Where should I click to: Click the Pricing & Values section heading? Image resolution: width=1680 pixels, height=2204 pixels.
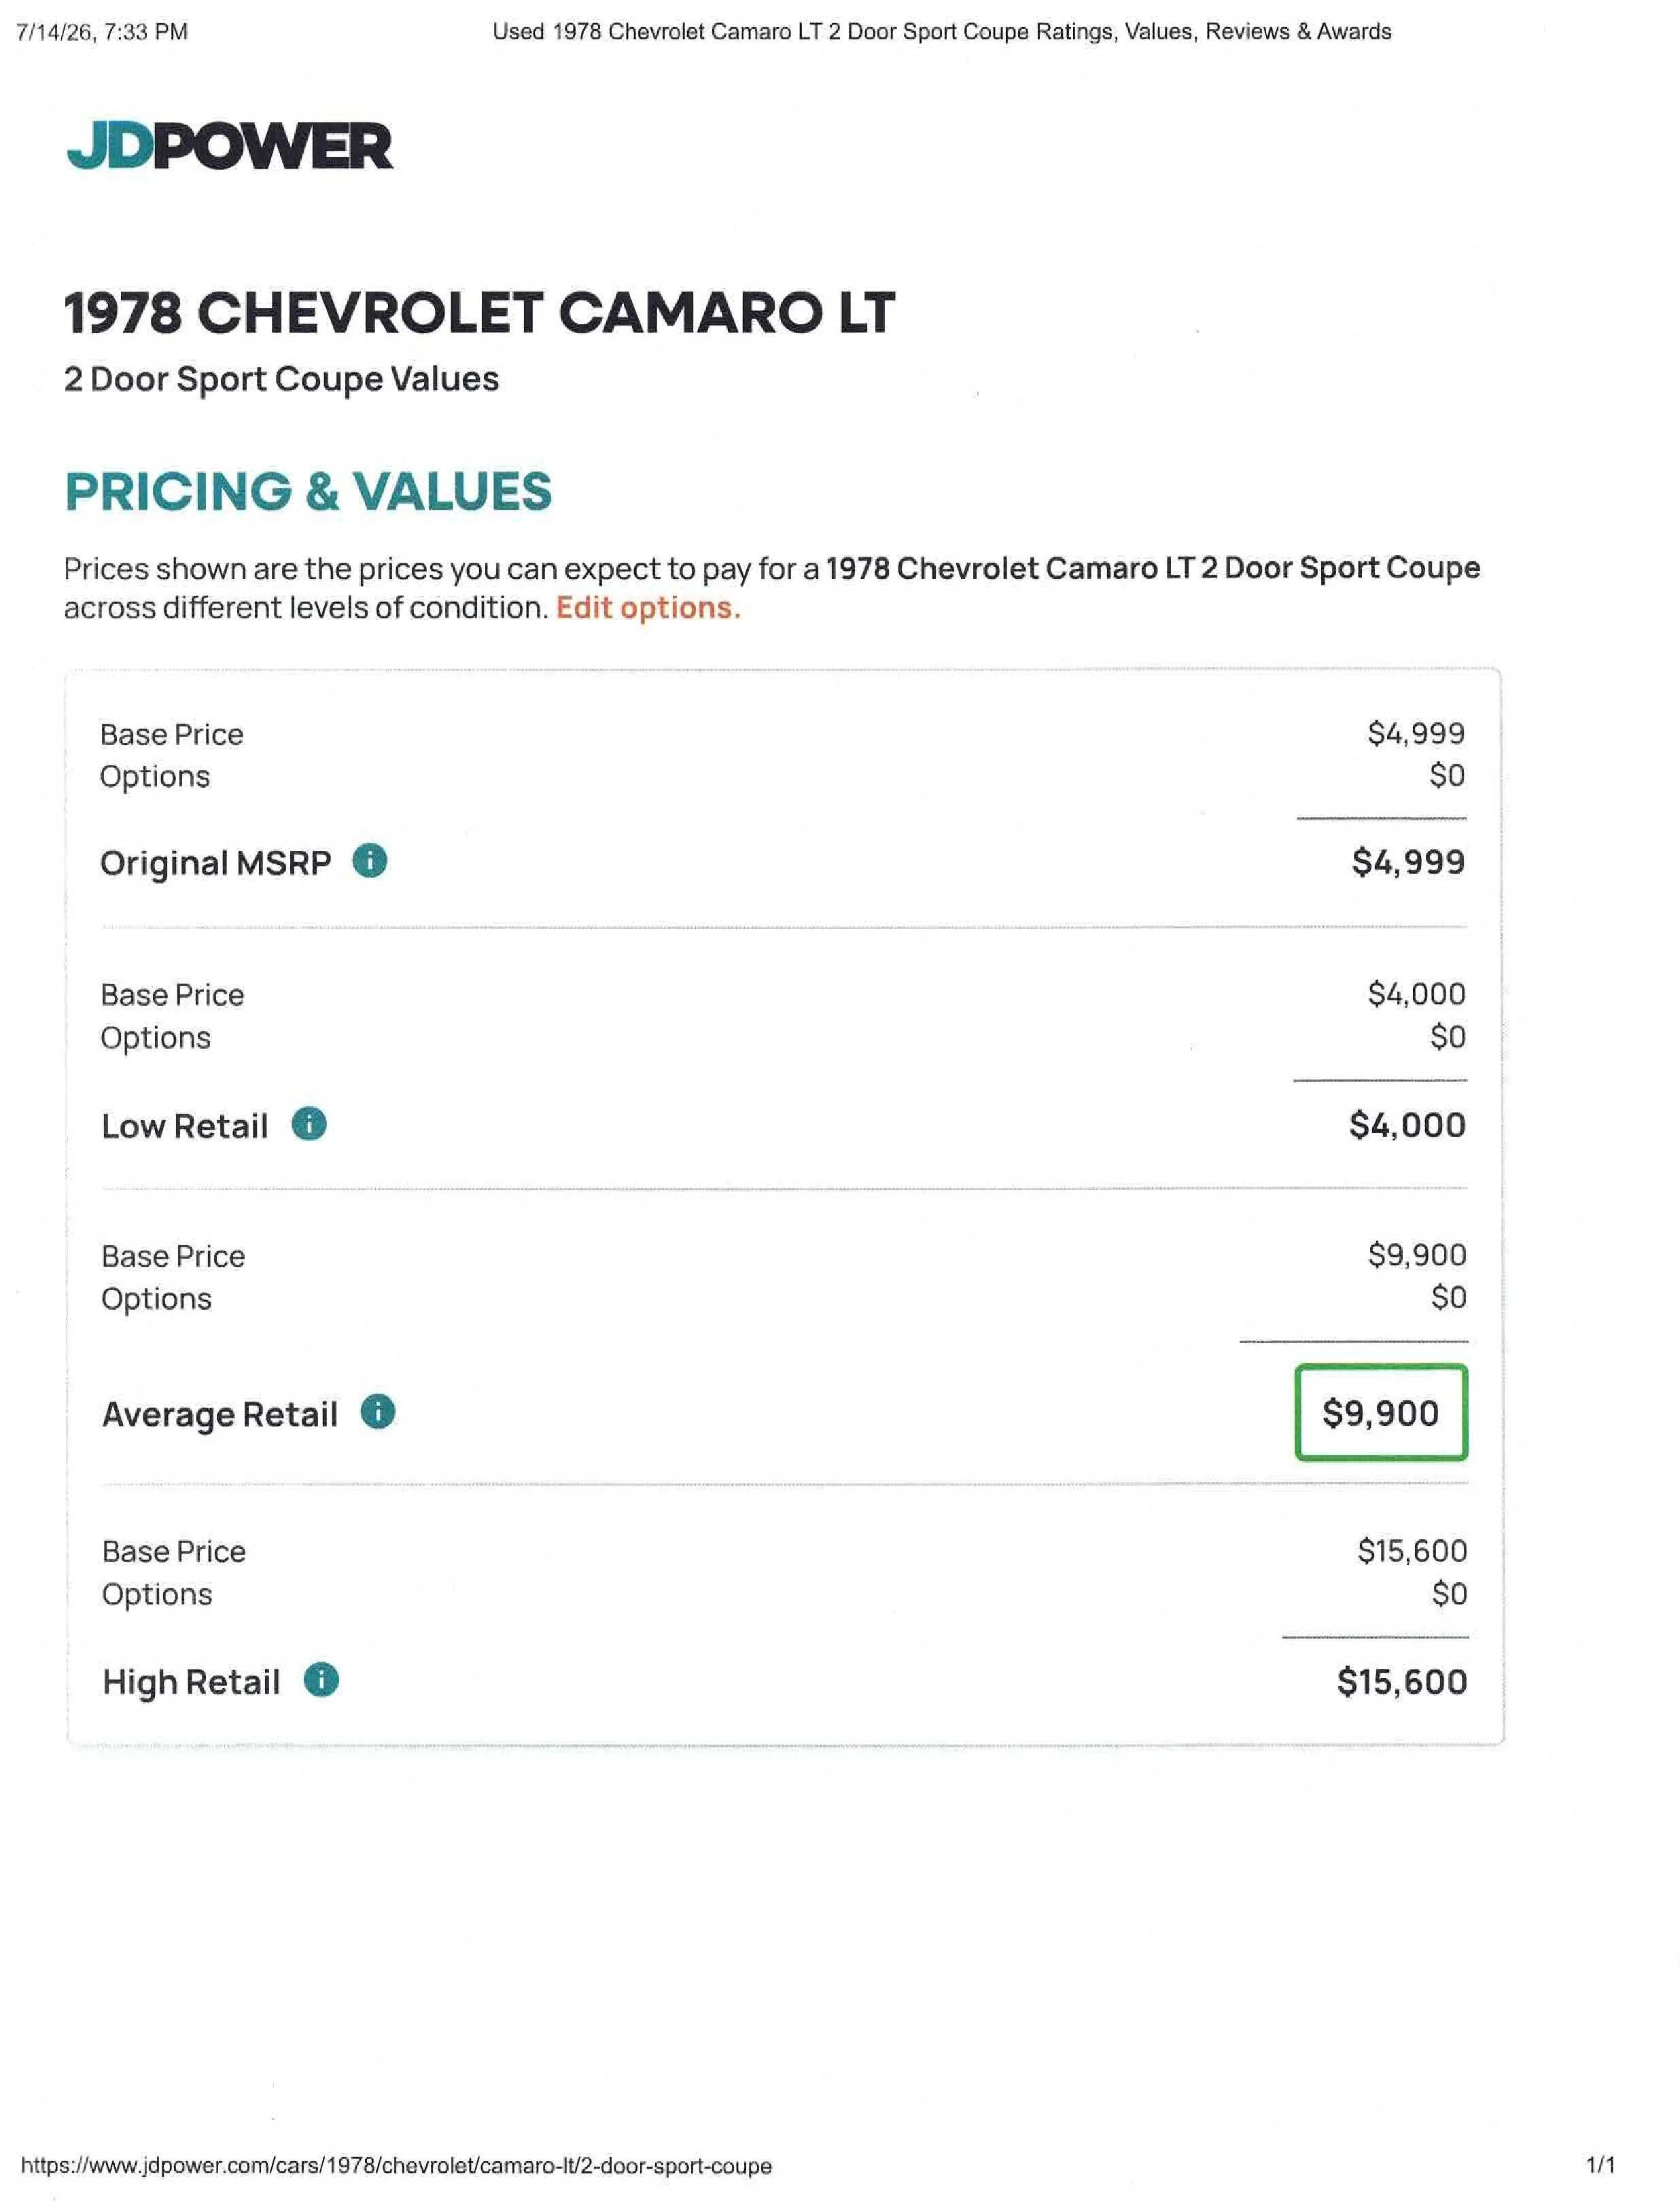tap(308, 491)
